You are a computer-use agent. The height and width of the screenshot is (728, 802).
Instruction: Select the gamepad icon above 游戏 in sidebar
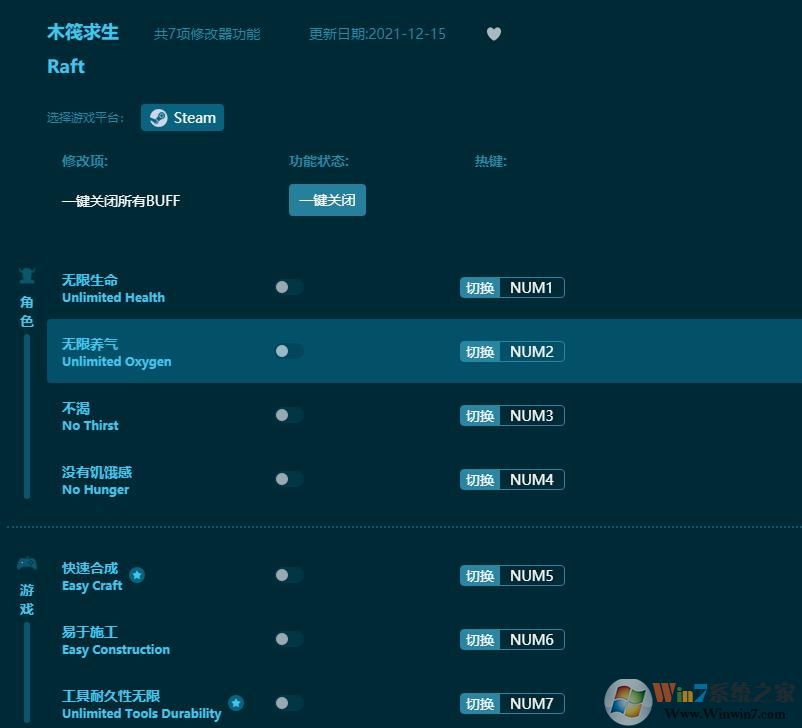coord(27,563)
